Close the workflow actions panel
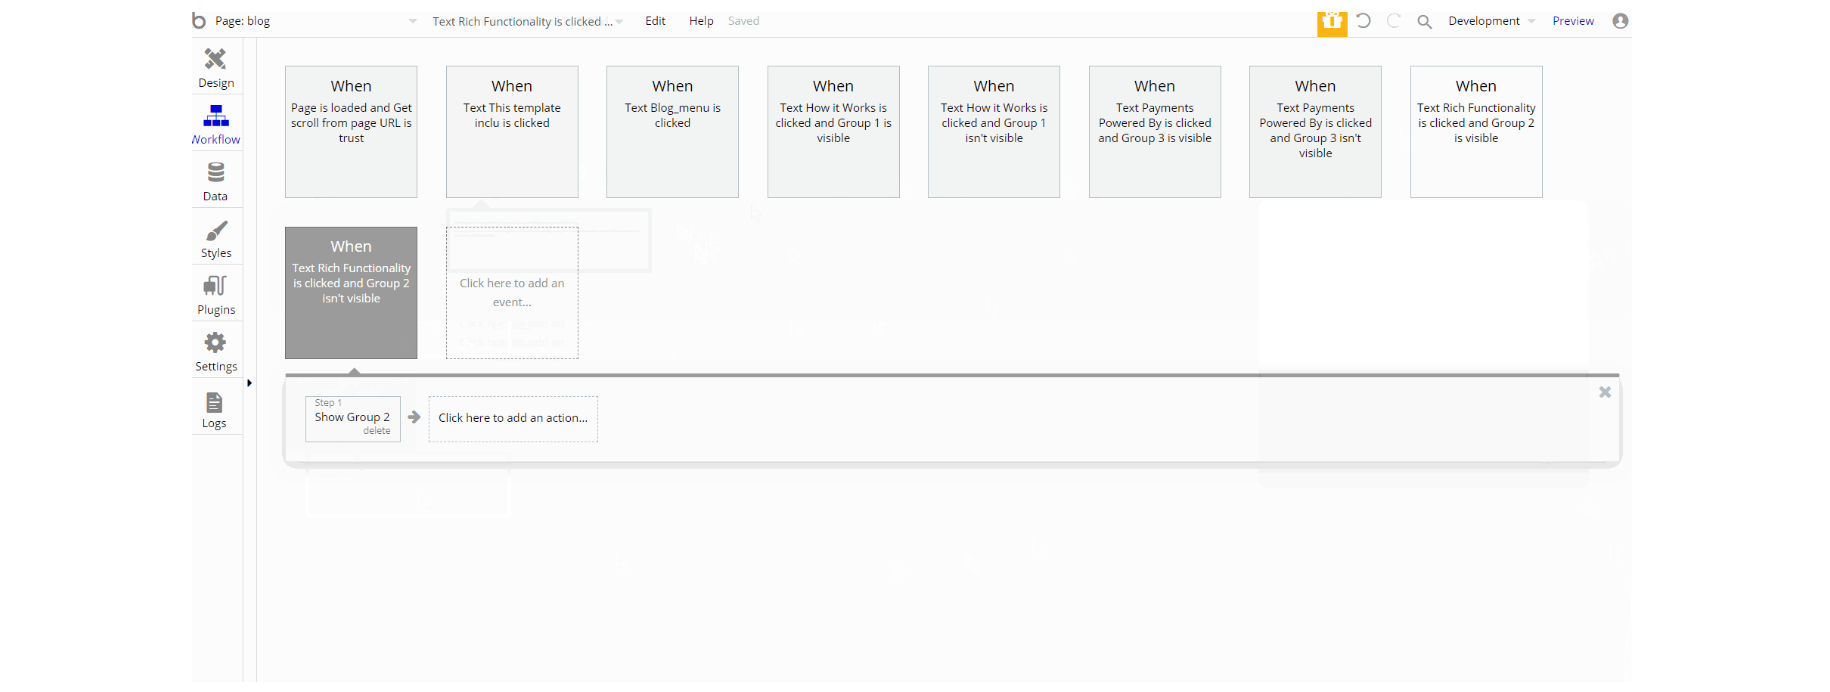Screen dimensions: 1830x692 click(1605, 392)
